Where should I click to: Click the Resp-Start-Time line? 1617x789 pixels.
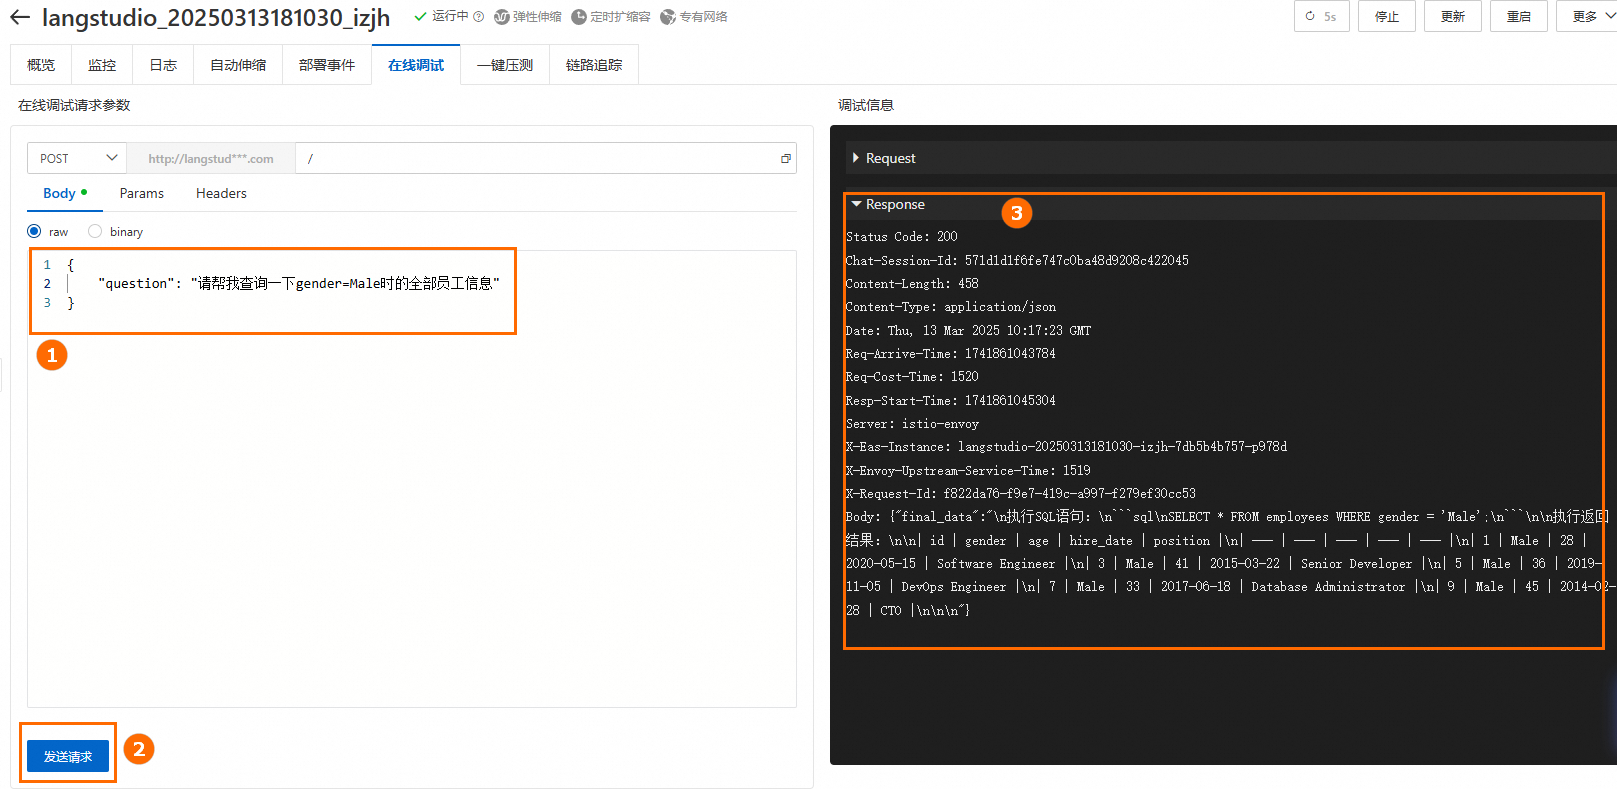tap(951, 400)
